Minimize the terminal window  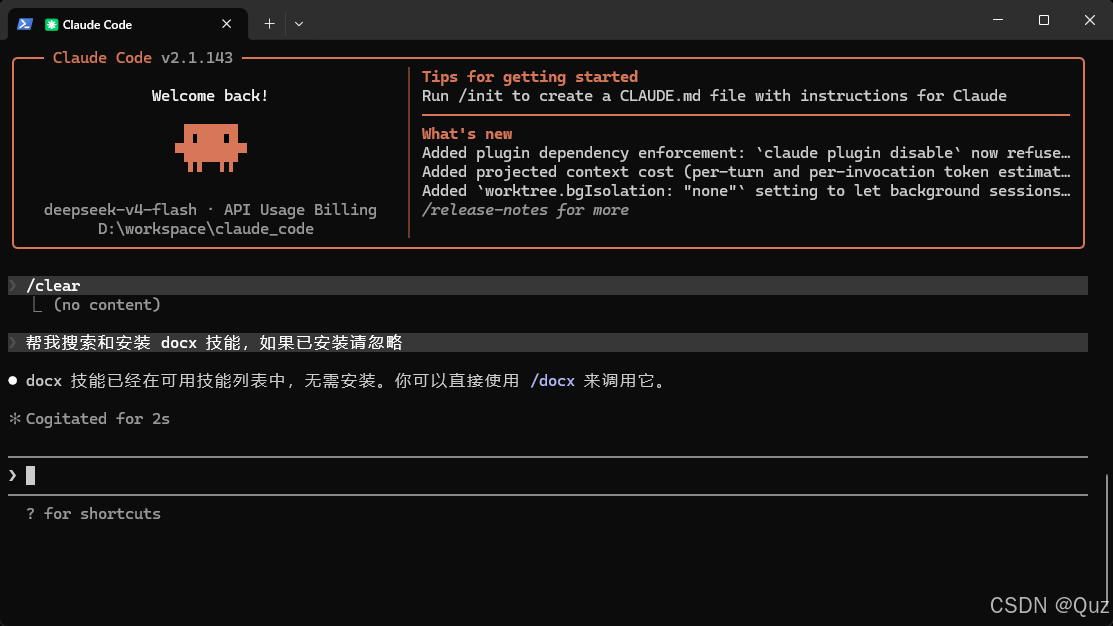tap(998, 20)
